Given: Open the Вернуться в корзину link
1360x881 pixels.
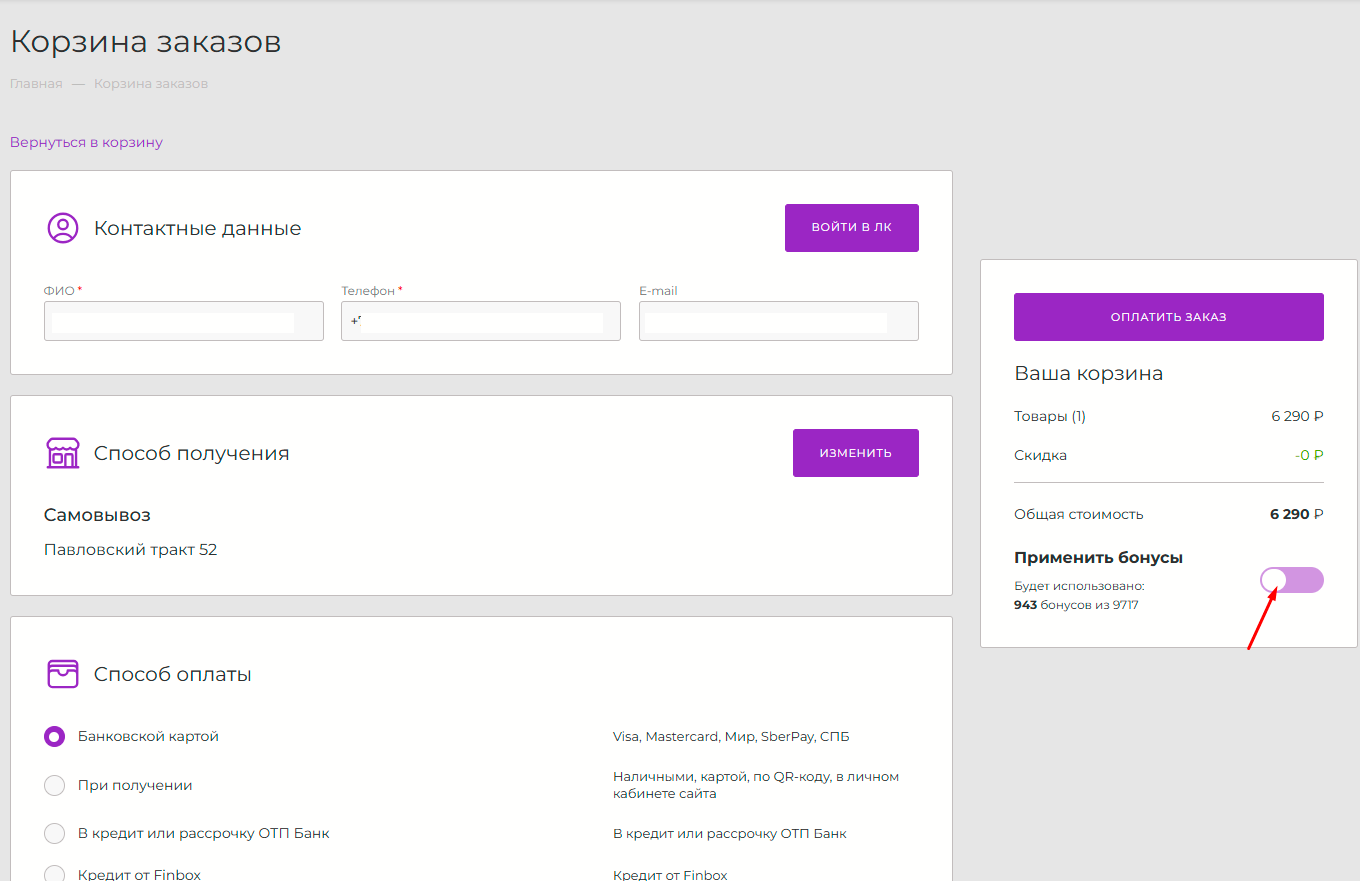Looking at the screenshot, I should pos(86,142).
